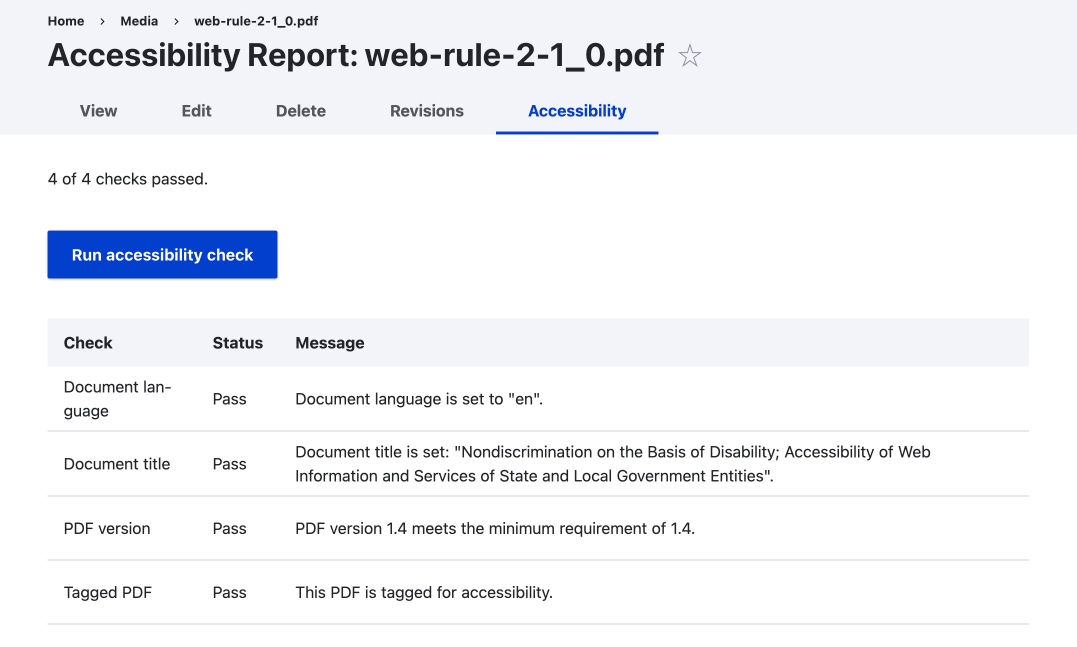This screenshot has width=1077, height=647.
Task: Go to Media in the breadcrumb
Action: [139, 21]
